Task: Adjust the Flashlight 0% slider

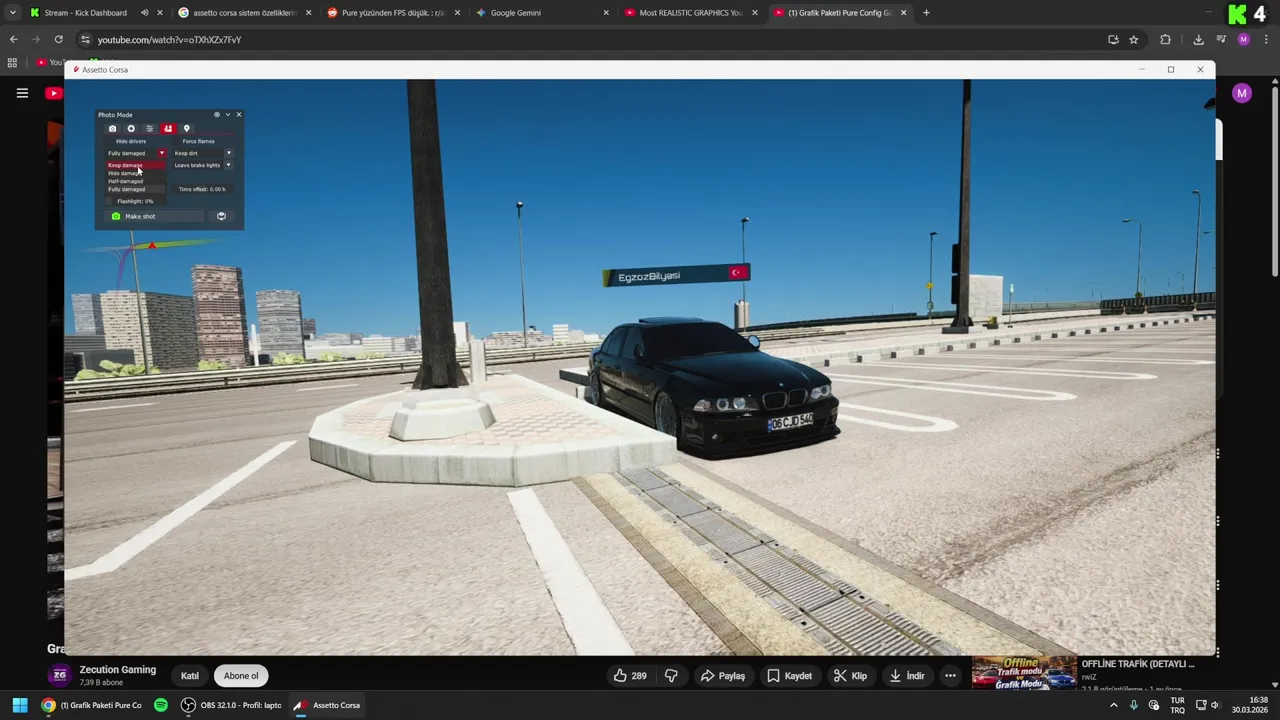Action: point(135,201)
